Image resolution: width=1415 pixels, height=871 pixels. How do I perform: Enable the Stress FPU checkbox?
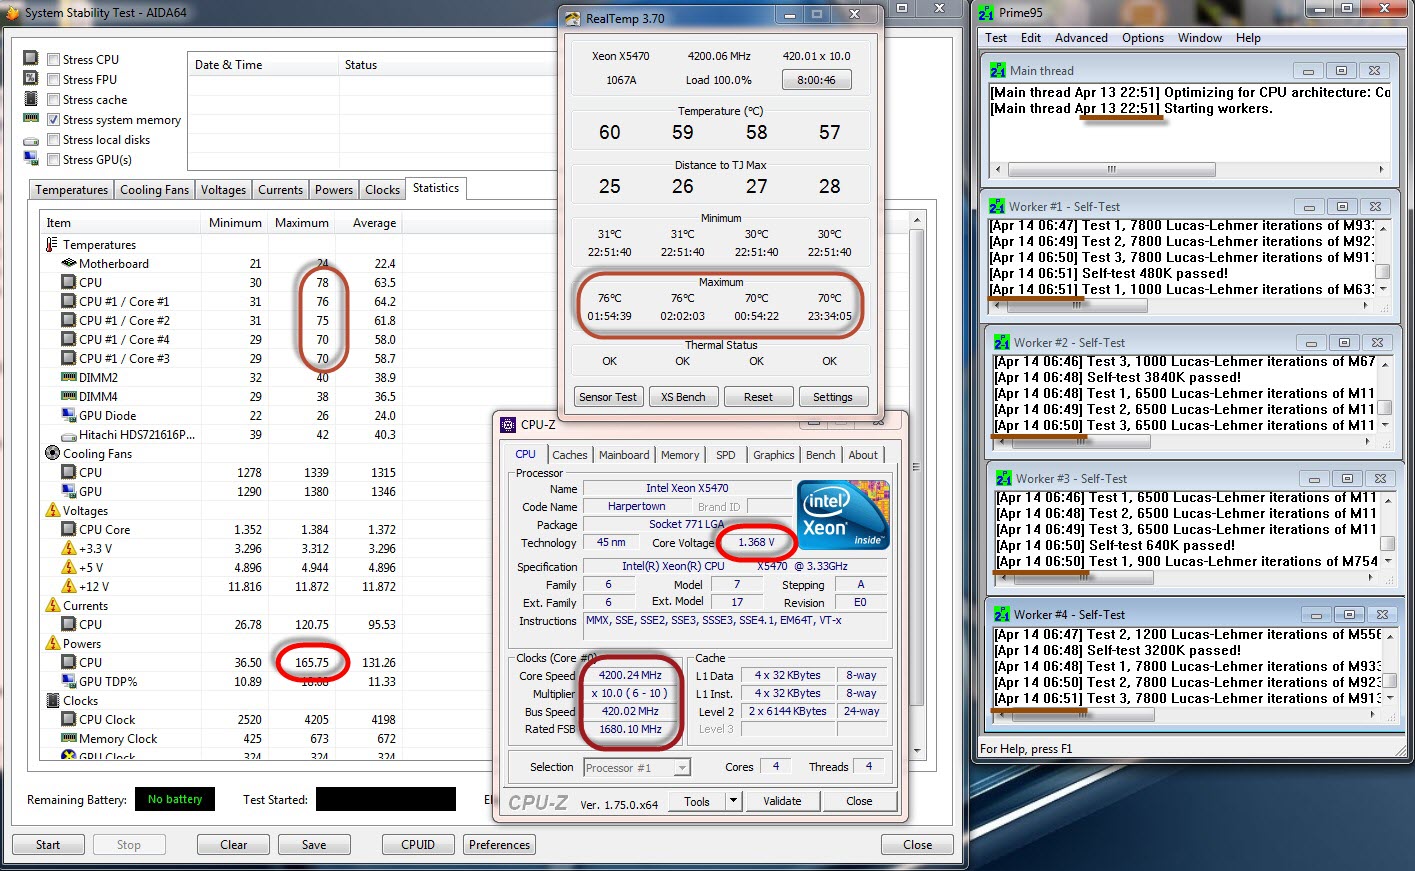click(x=54, y=80)
